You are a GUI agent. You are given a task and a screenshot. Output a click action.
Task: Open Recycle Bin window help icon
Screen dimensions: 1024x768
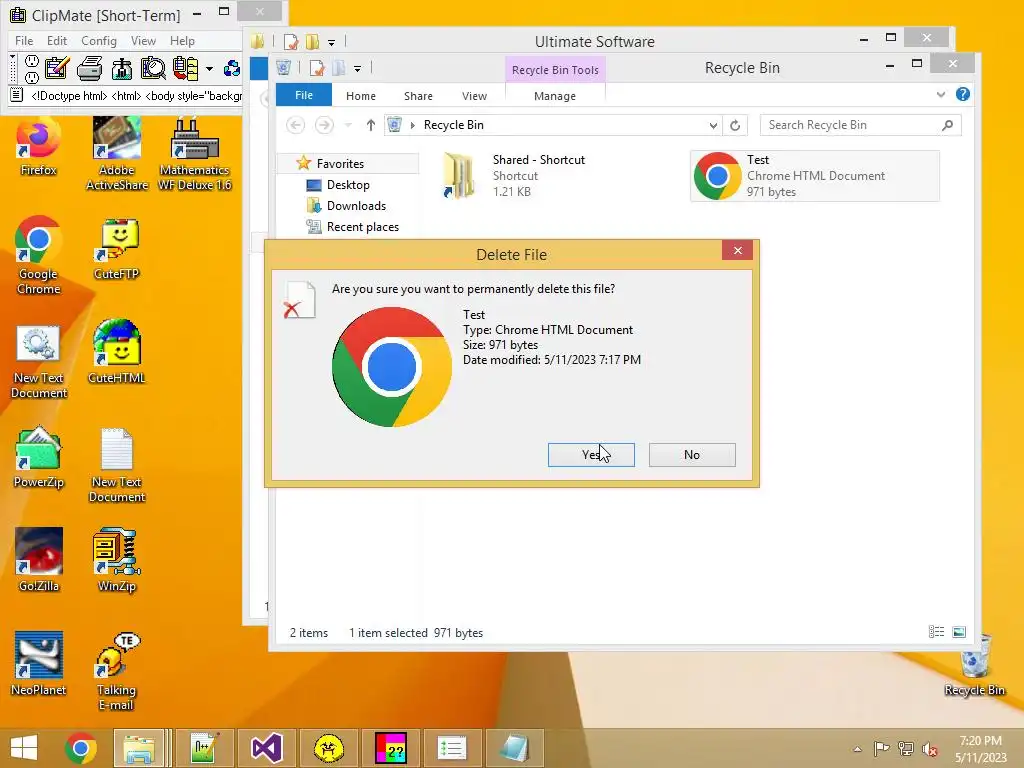pos(963,94)
